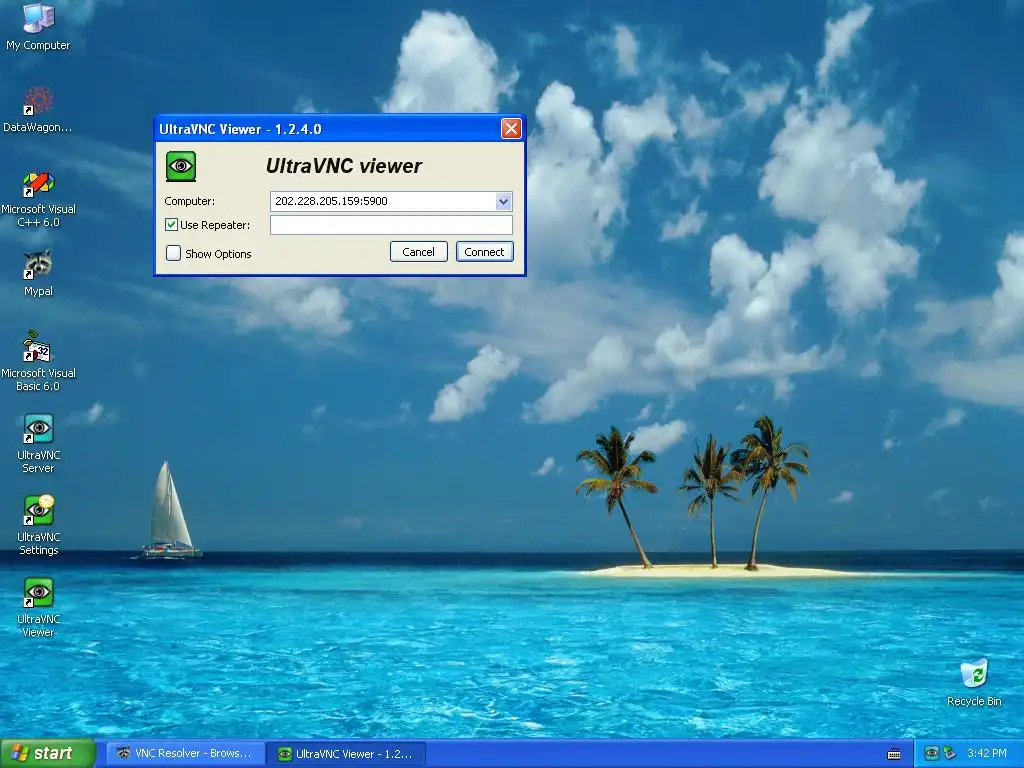The image size is (1024, 768).
Task: Select the UltraVNC Settings desktop icon
Action: click(x=39, y=525)
